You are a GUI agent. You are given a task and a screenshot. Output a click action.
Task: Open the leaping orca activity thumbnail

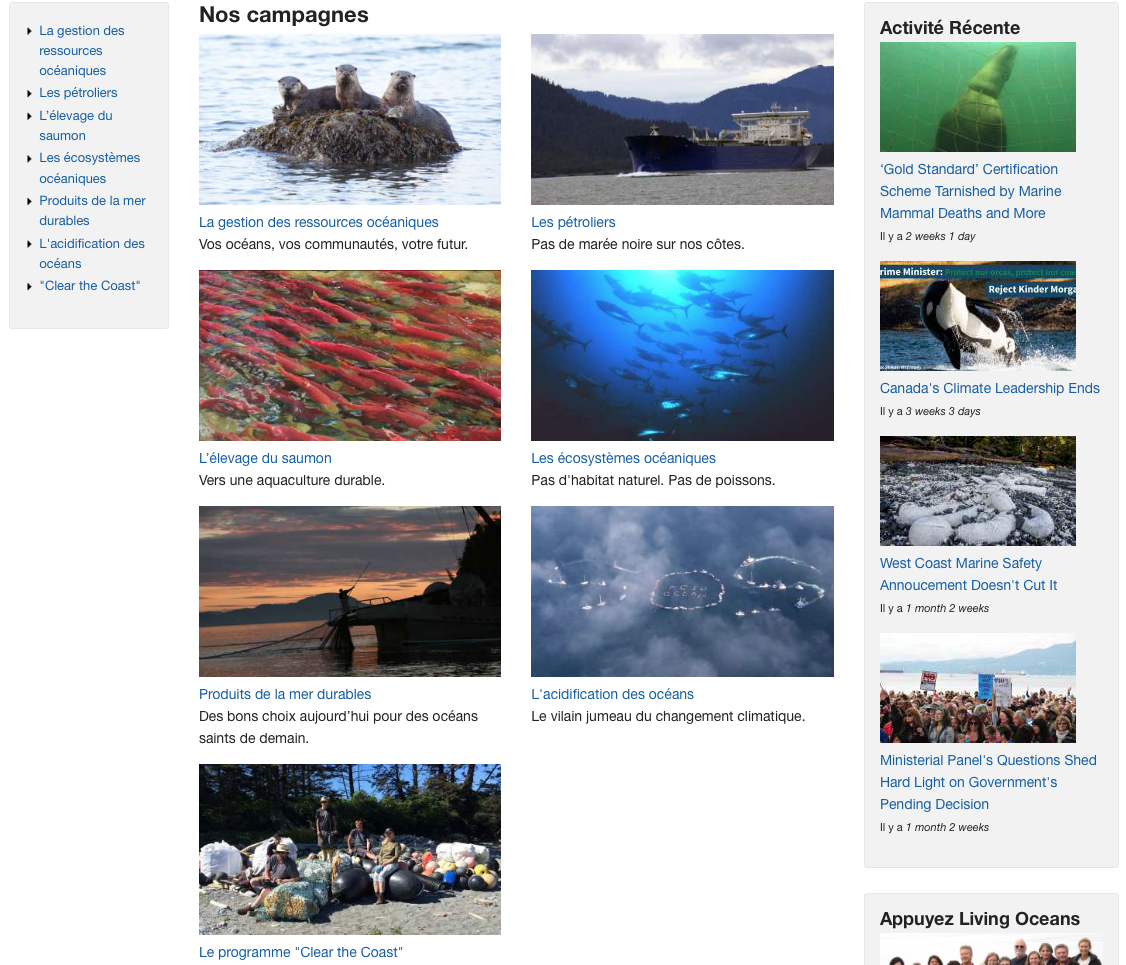pyautogui.click(x=977, y=316)
